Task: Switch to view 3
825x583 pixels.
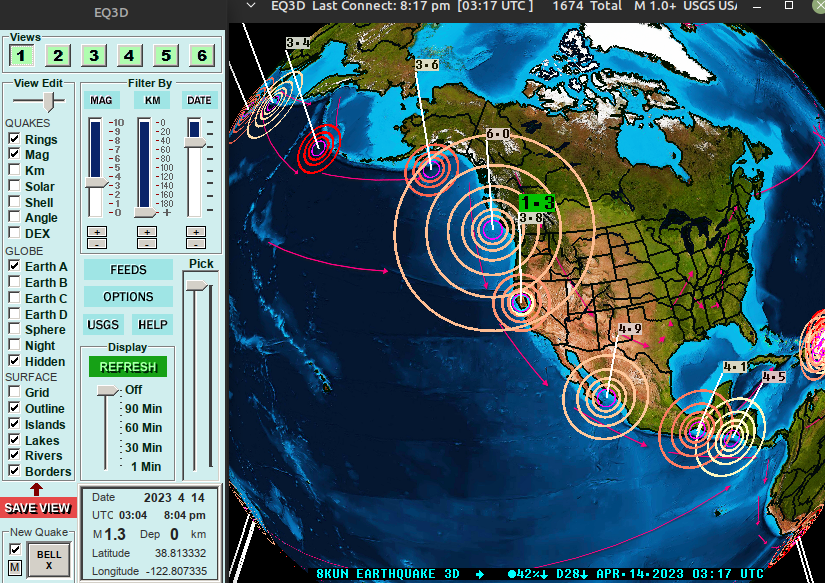Action: pos(94,56)
